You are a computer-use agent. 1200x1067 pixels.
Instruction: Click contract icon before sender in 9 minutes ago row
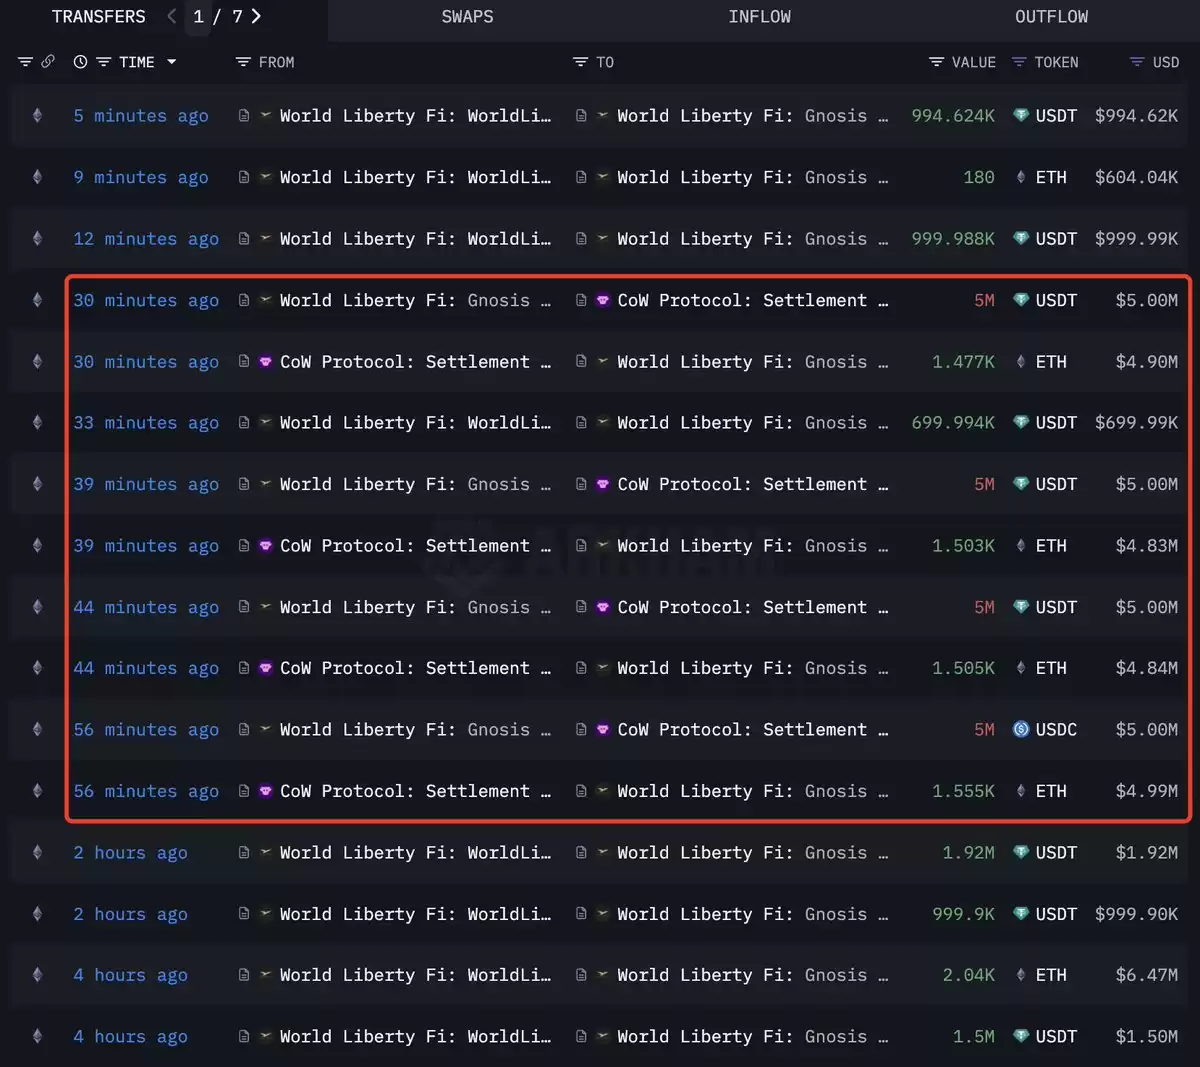(x=244, y=178)
